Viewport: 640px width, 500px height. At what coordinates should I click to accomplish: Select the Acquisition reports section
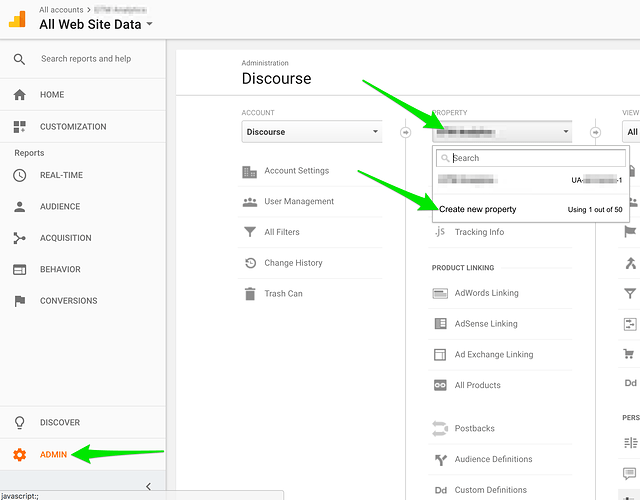(x=83, y=238)
